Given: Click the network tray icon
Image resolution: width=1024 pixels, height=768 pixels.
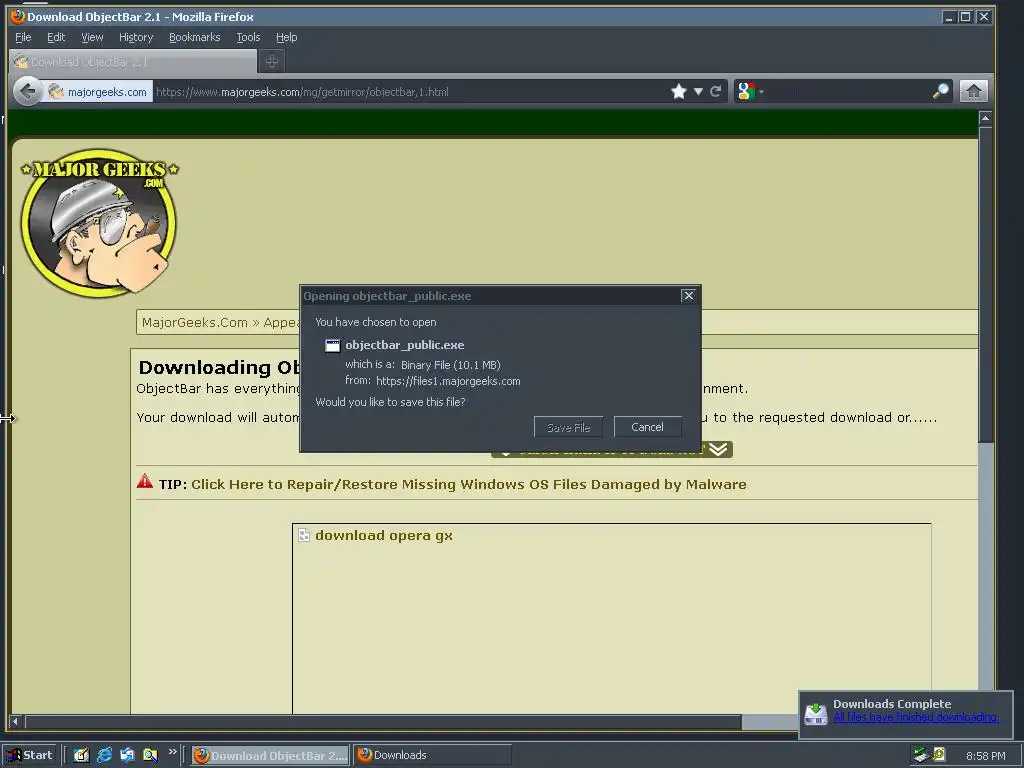Looking at the screenshot, I should click(x=921, y=755).
